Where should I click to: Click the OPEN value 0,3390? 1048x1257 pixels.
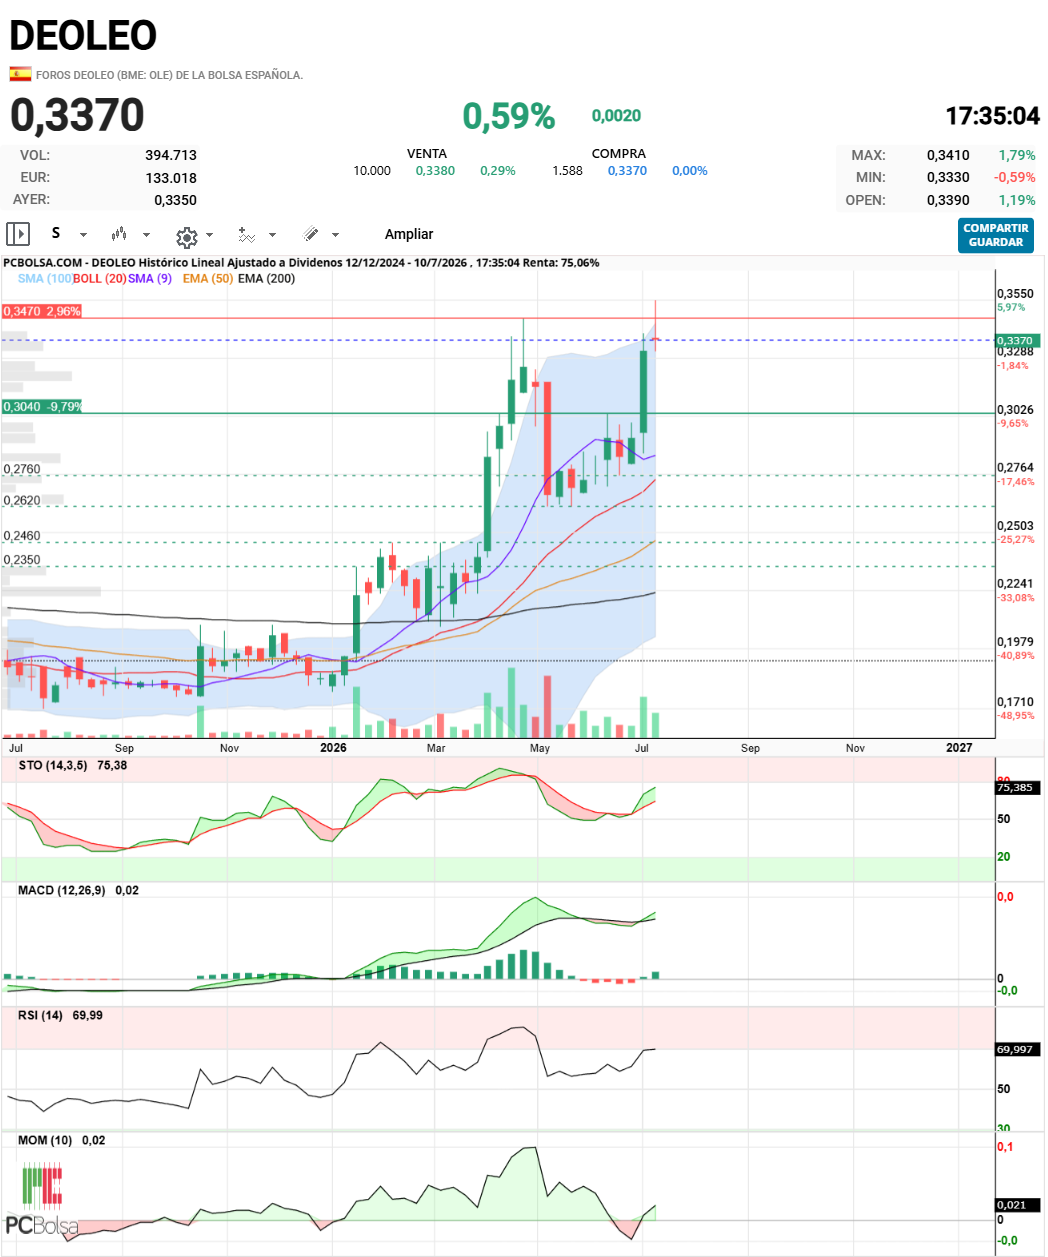948,200
